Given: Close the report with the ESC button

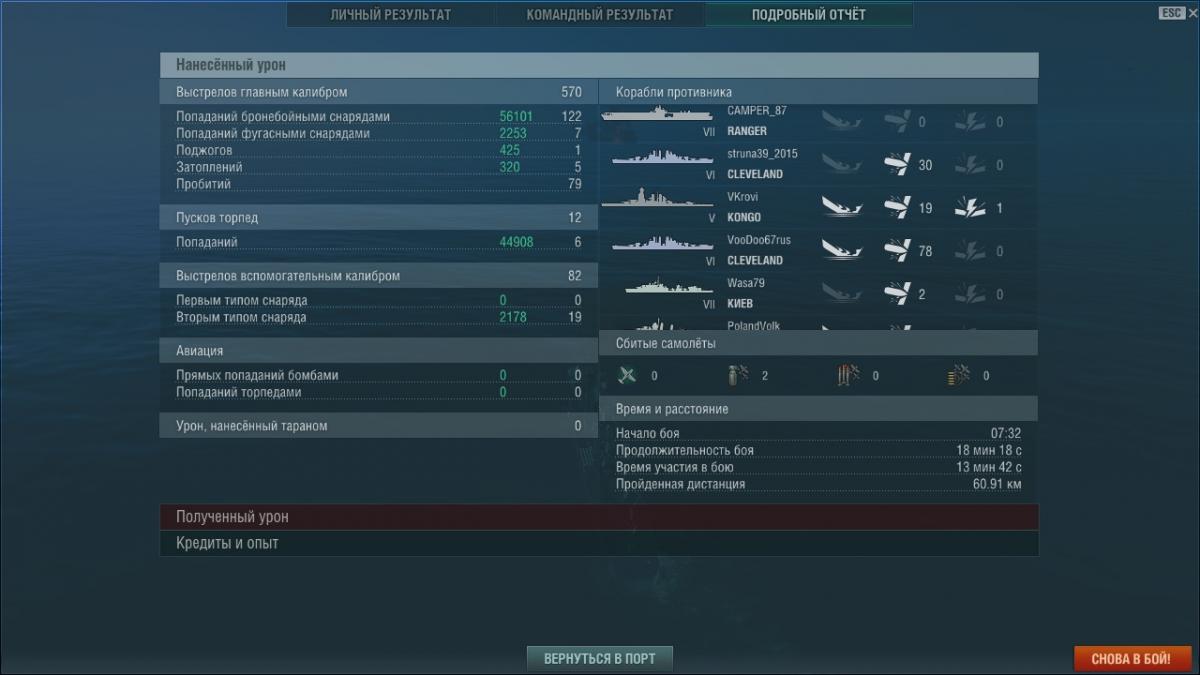Looking at the screenshot, I should tap(1172, 13).
